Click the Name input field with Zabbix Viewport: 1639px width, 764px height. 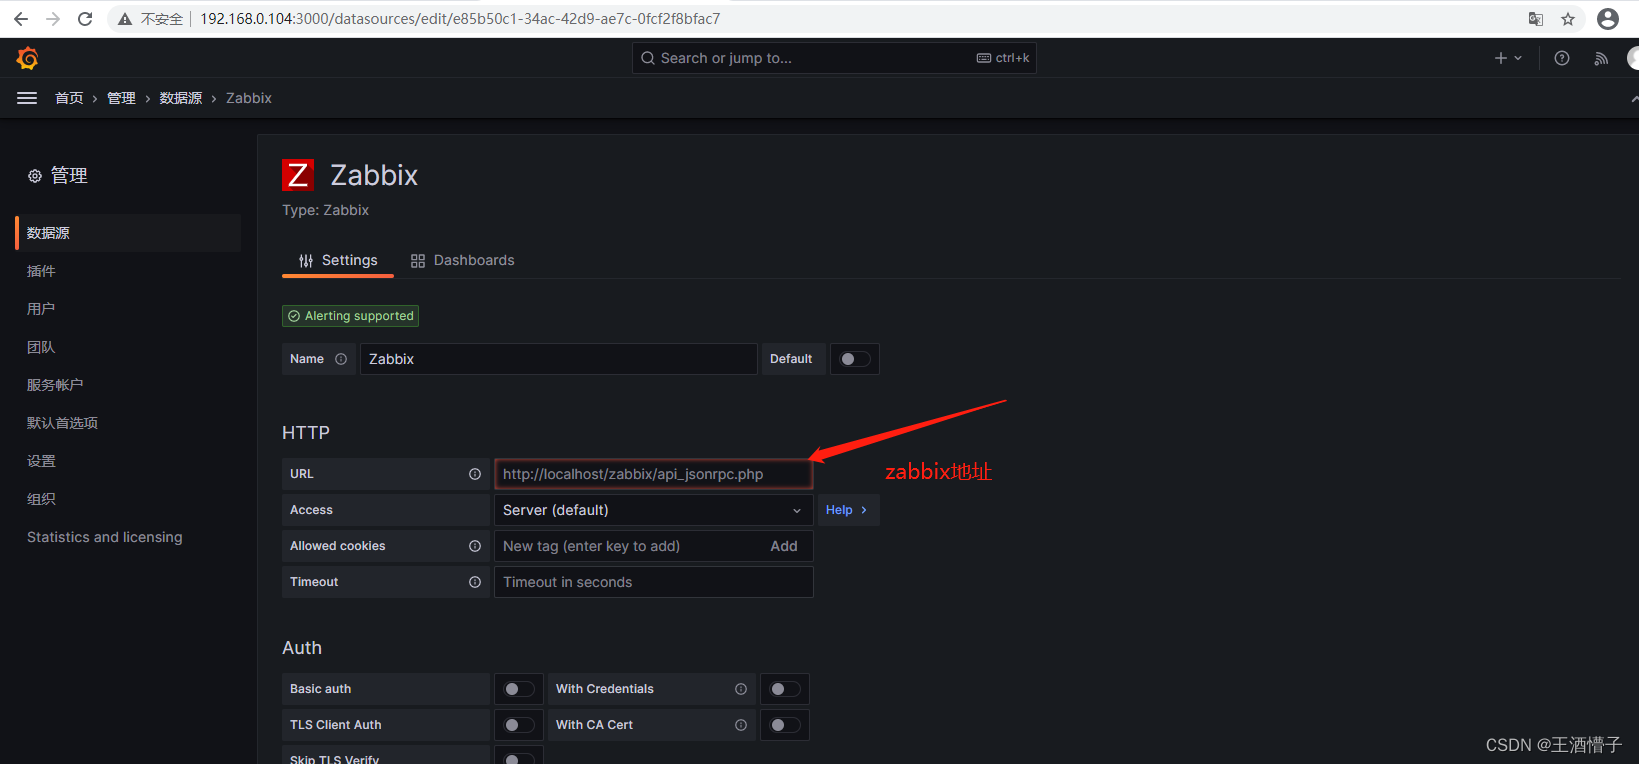558,359
